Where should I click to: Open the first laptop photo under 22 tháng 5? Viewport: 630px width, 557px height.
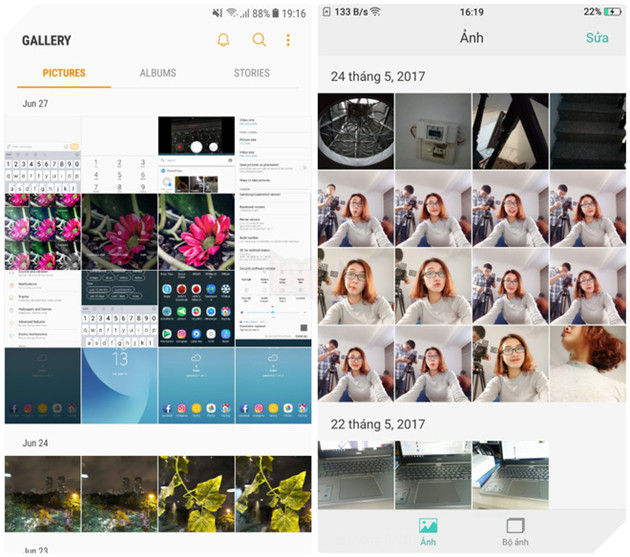355,475
